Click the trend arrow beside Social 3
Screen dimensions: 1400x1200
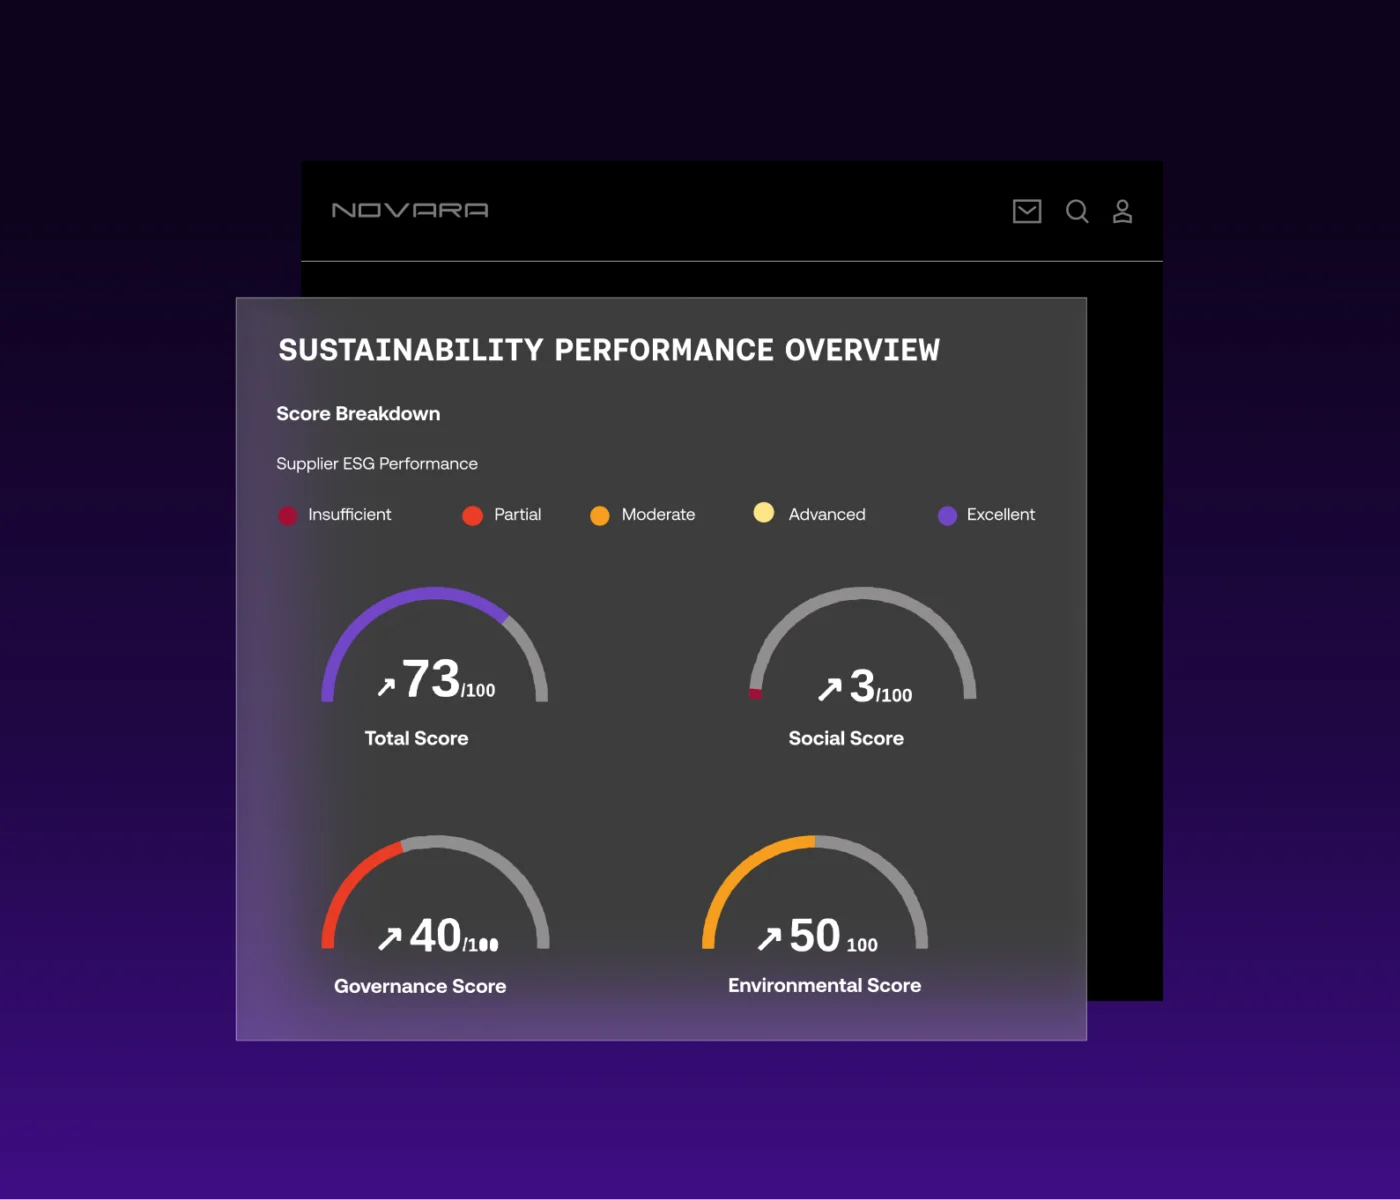point(829,689)
